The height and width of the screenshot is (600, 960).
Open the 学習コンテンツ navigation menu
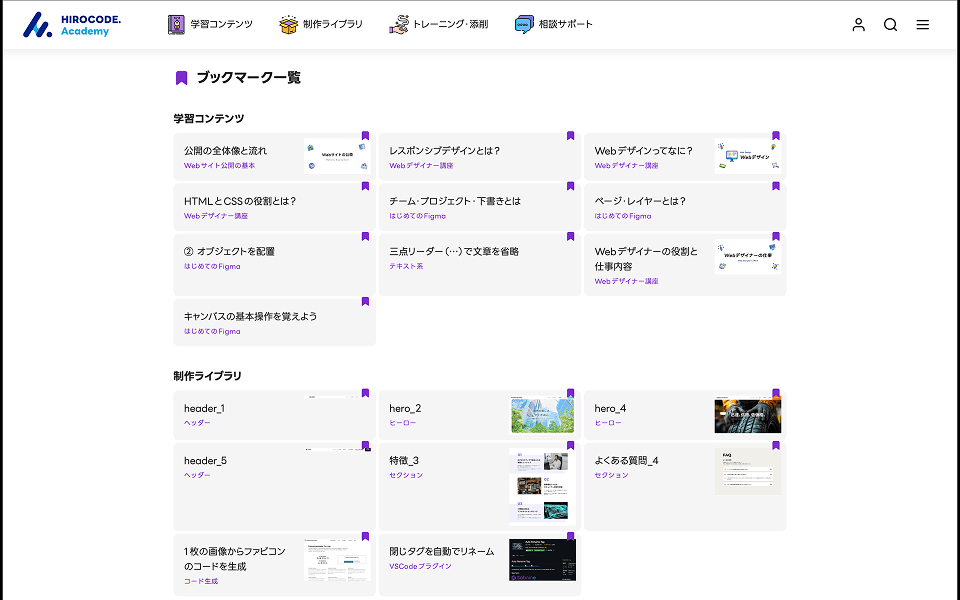pos(221,25)
